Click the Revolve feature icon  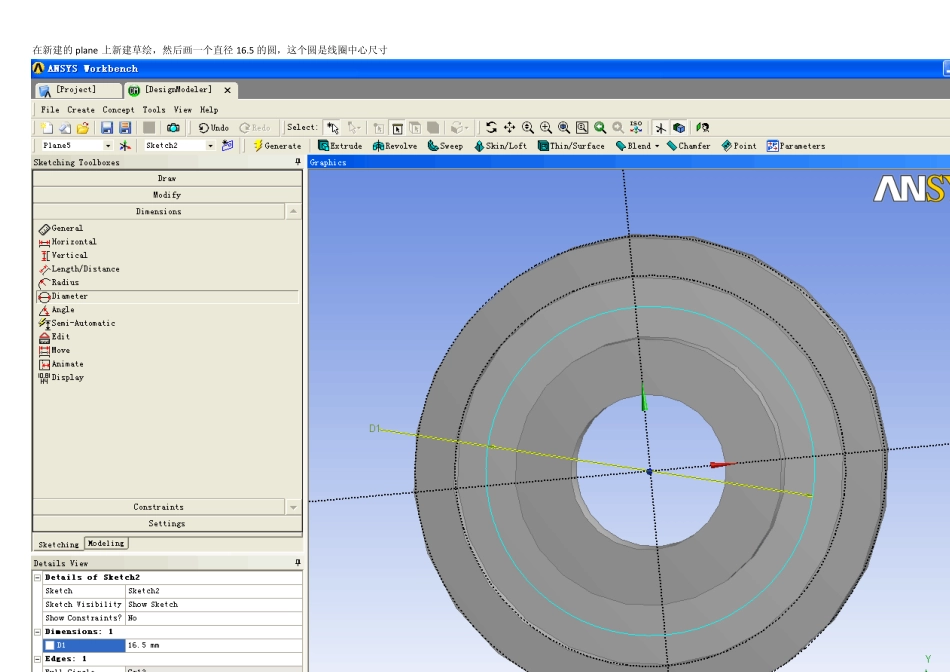pyautogui.click(x=379, y=146)
